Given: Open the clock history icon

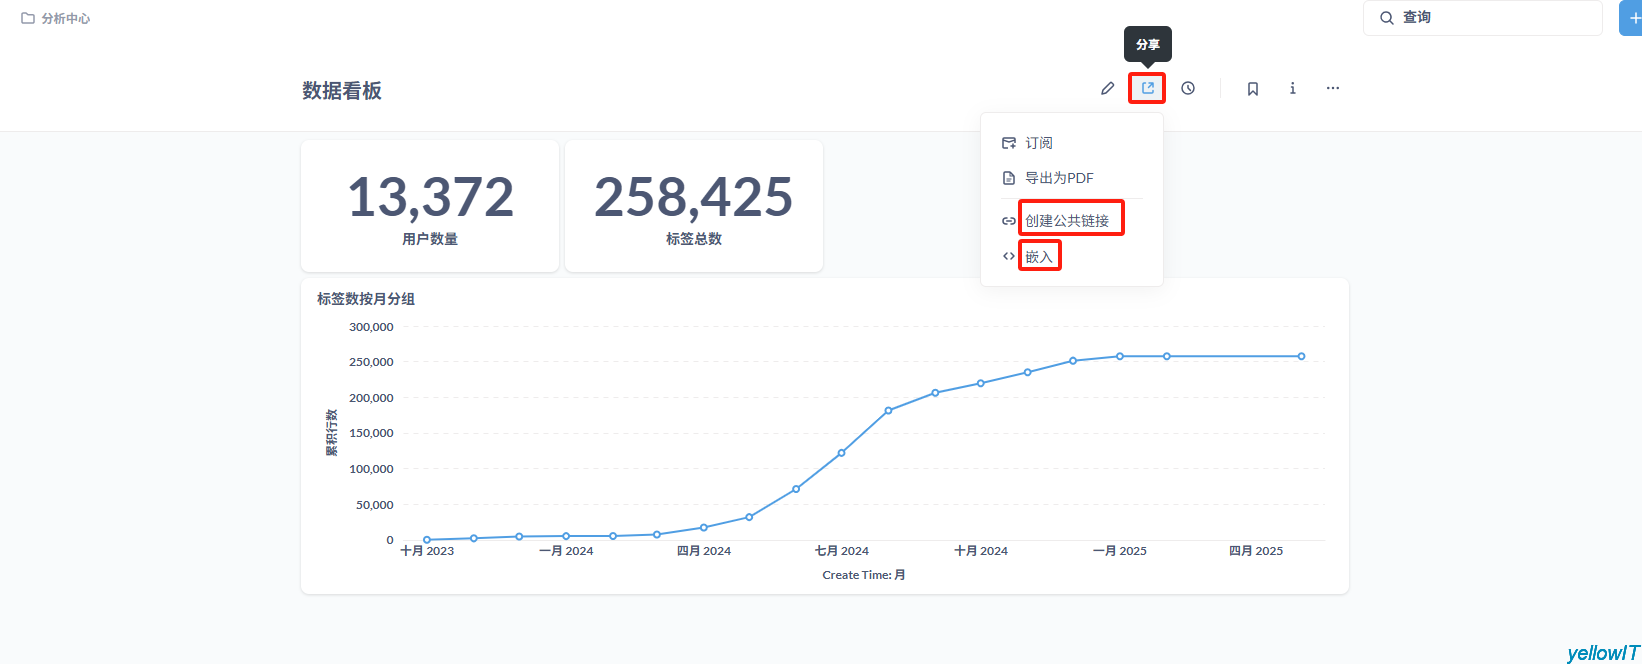Looking at the screenshot, I should [1188, 89].
